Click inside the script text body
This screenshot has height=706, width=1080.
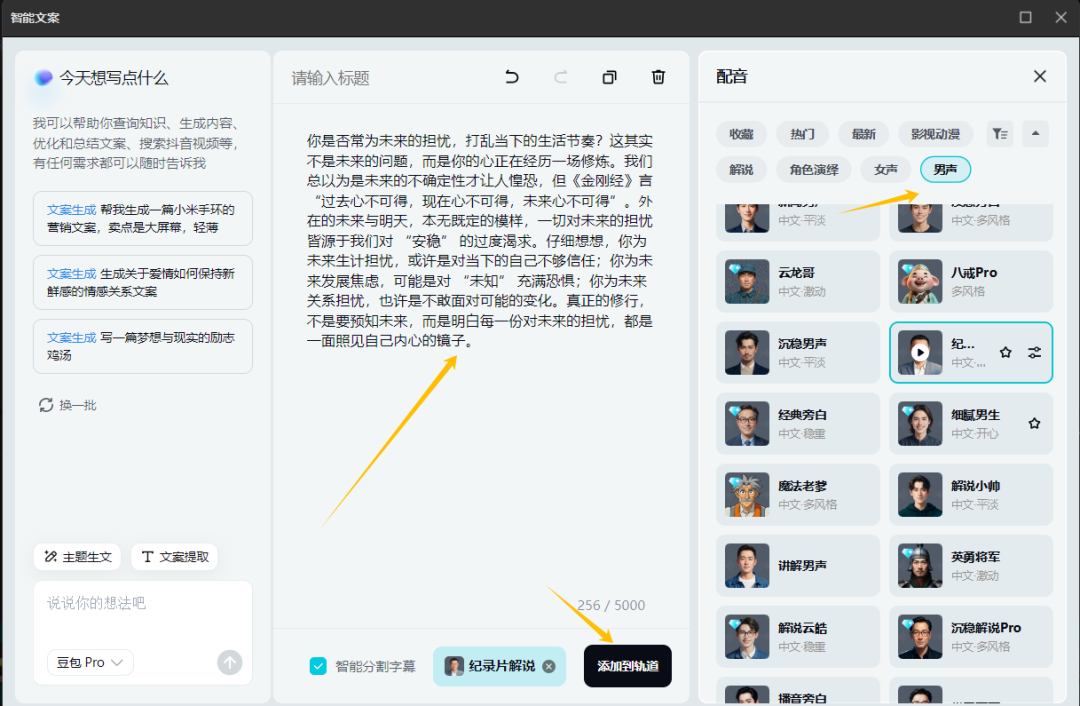point(479,240)
